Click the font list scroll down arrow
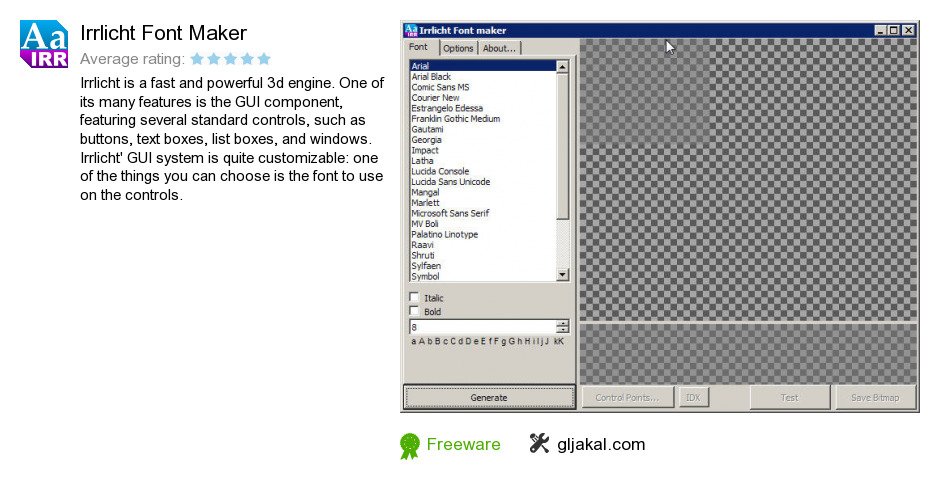This screenshot has height=490, width=940. [562, 275]
